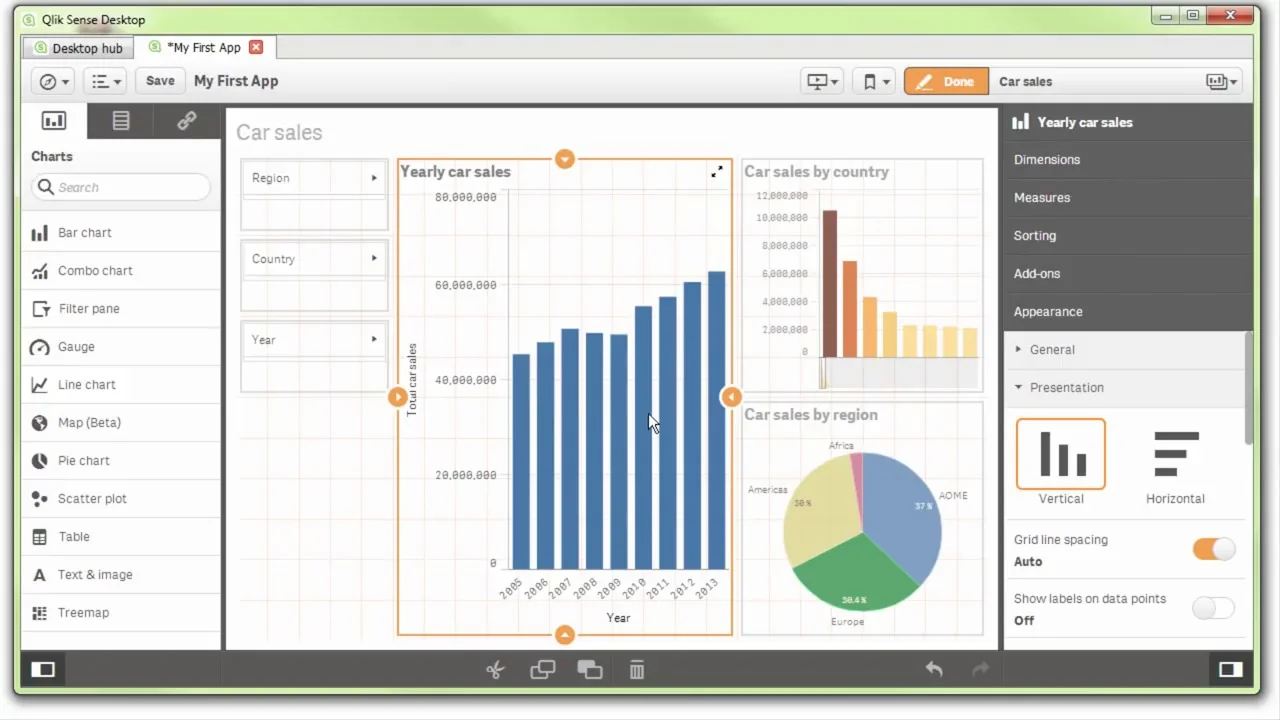Open the Fields assets panel tab
The width and height of the screenshot is (1280, 720).
(x=121, y=121)
